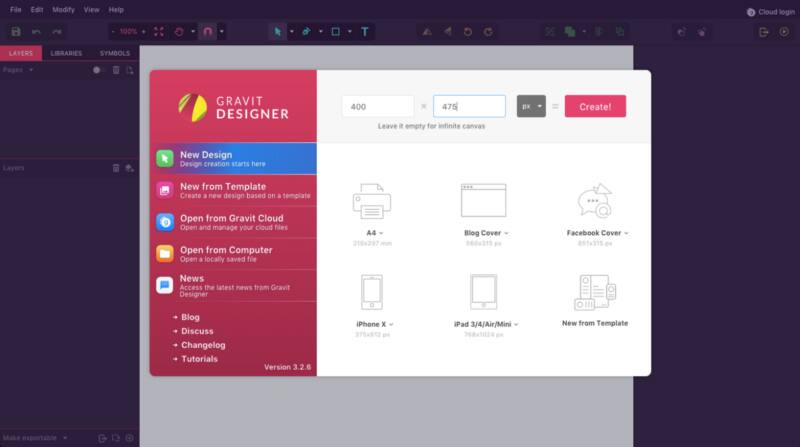Click the trash icon in the Layers section

(116, 168)
